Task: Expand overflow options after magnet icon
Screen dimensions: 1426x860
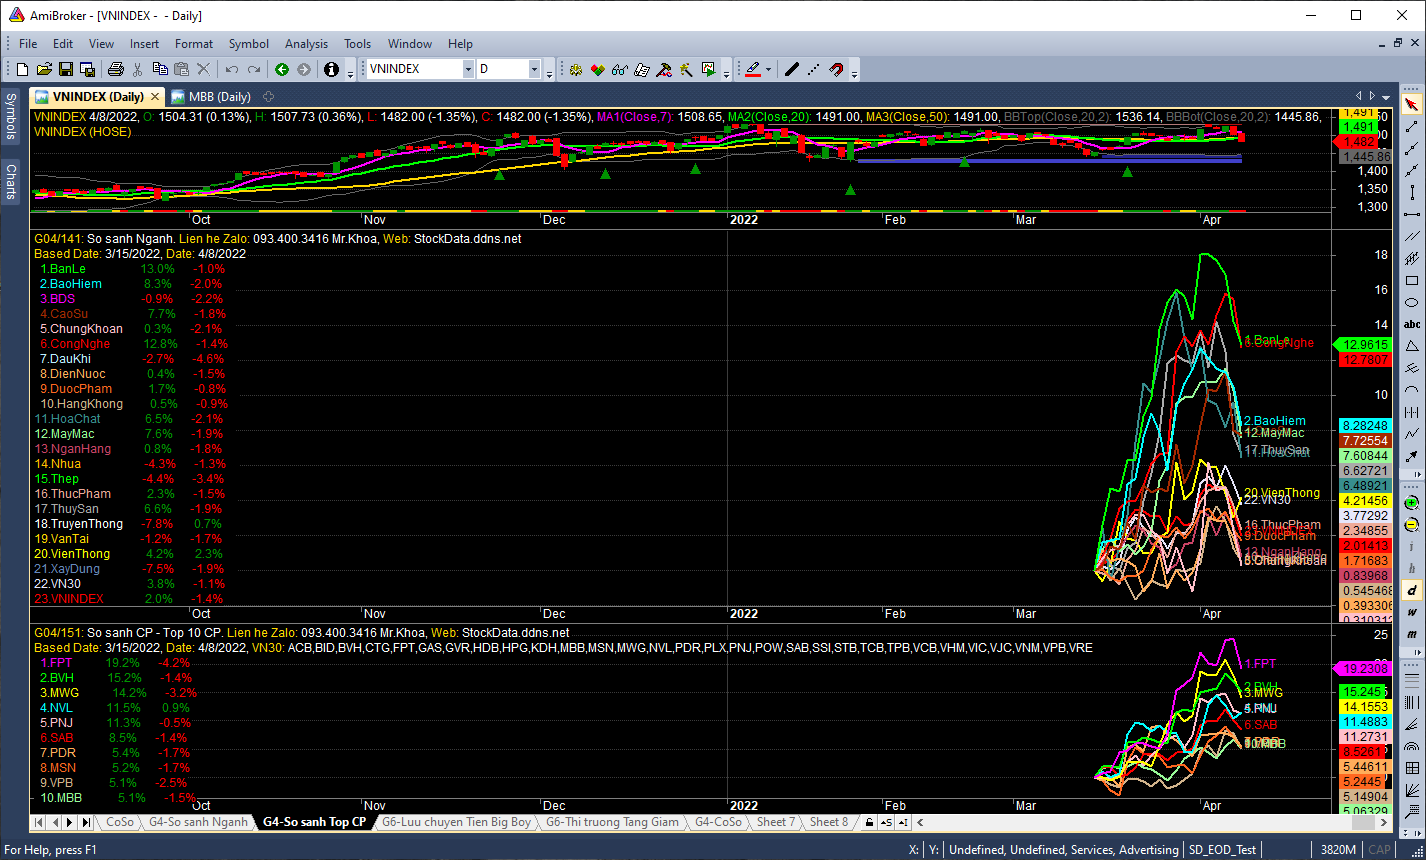Action: click(854, 72)
